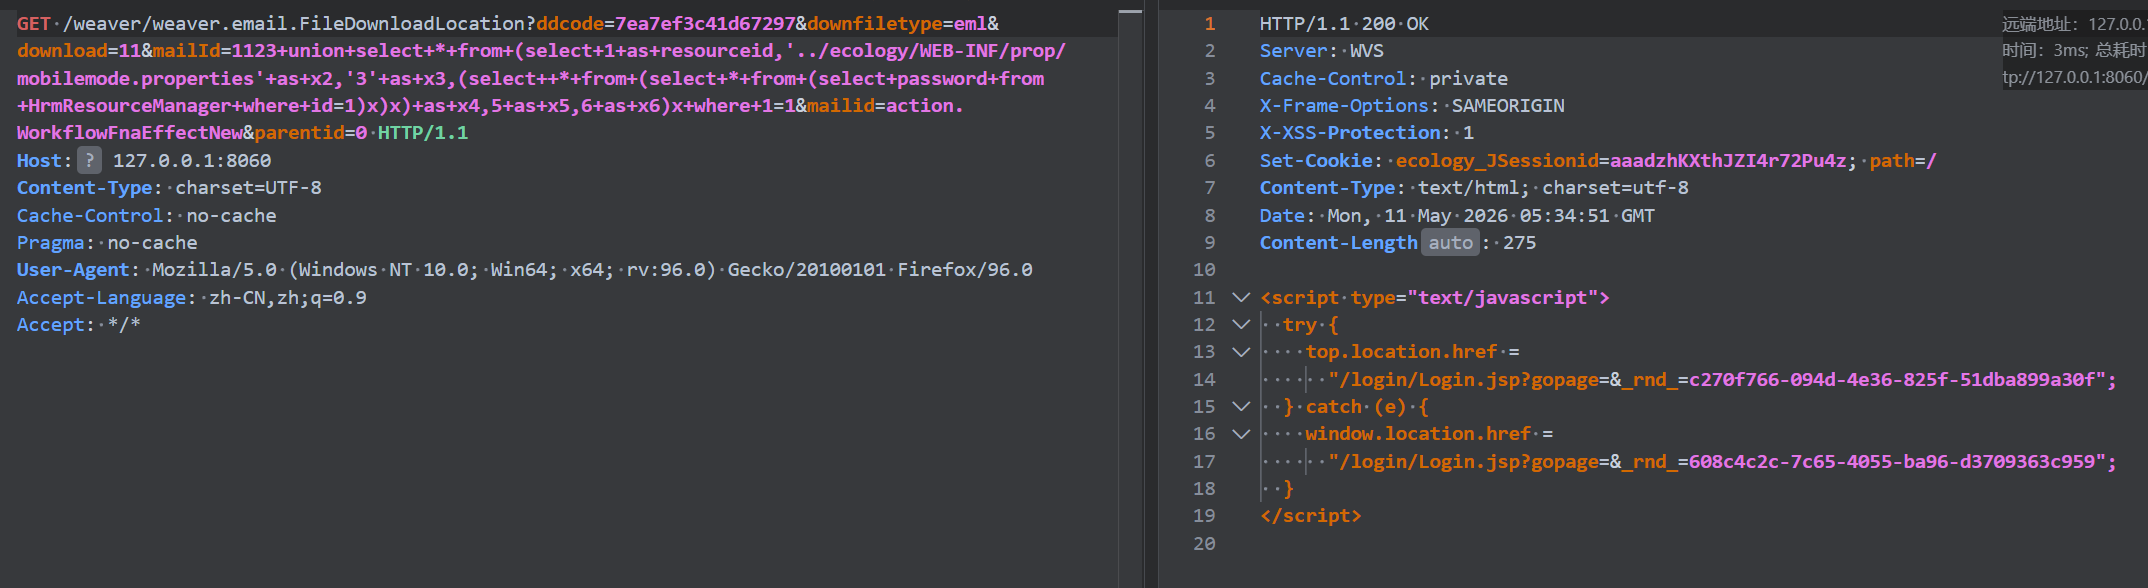Click the HTTP/1.1 200 OK status line
Screen dimensions: 2148x588
tap(1344, 23)
